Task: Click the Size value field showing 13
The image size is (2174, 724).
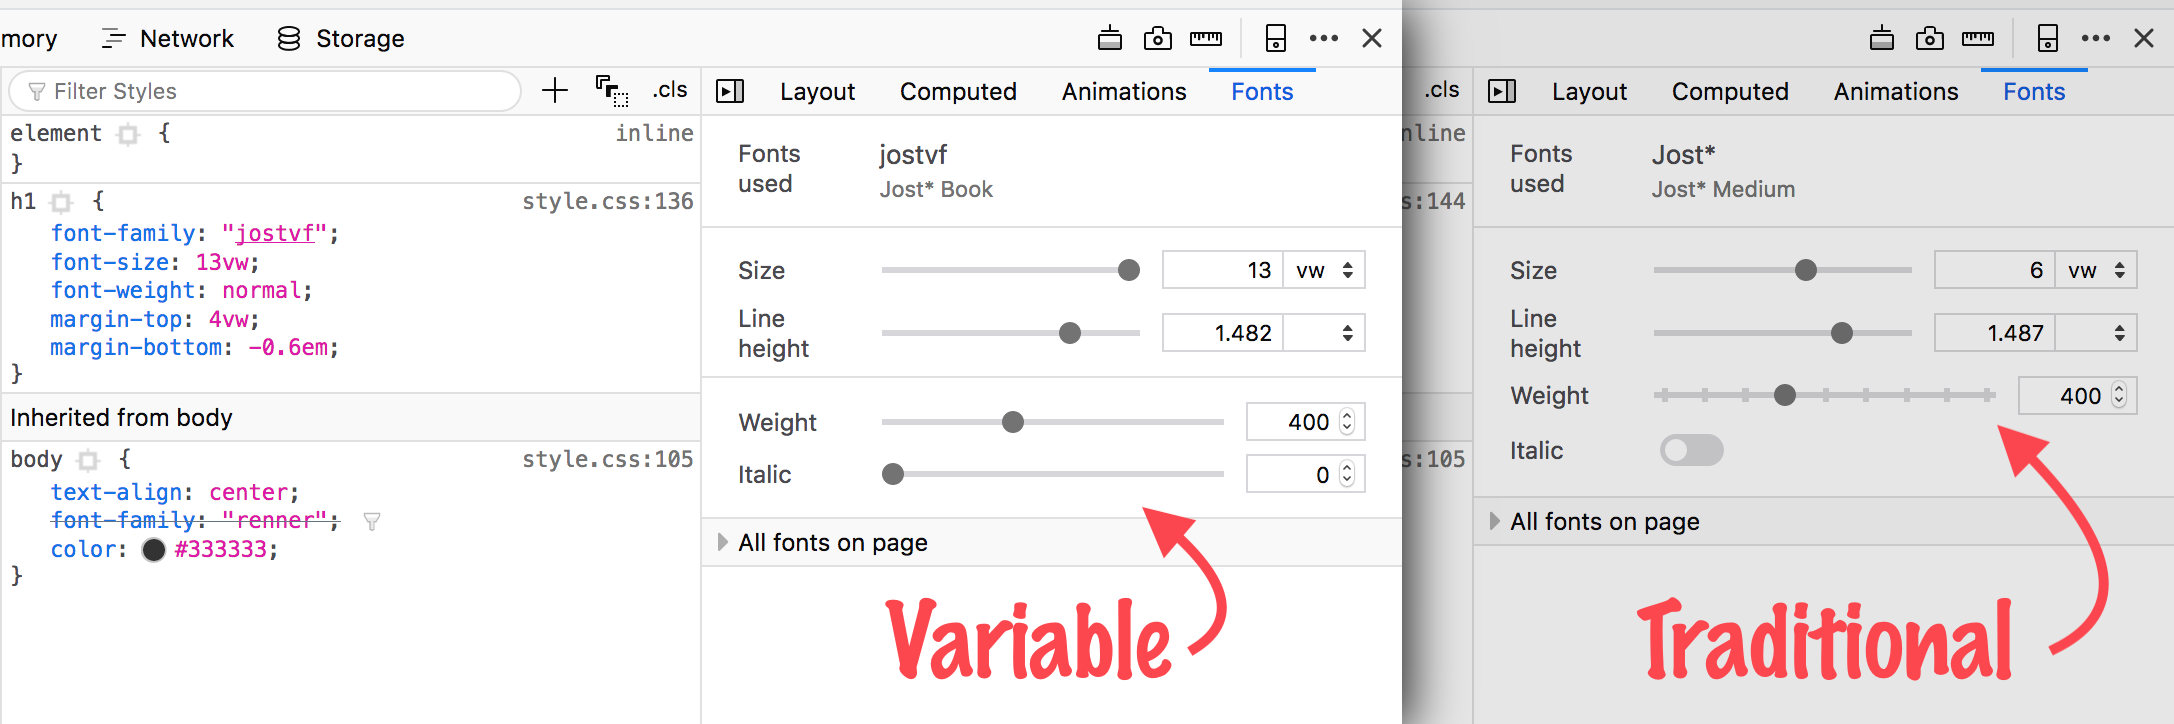Action: [x=1223, y=270]
